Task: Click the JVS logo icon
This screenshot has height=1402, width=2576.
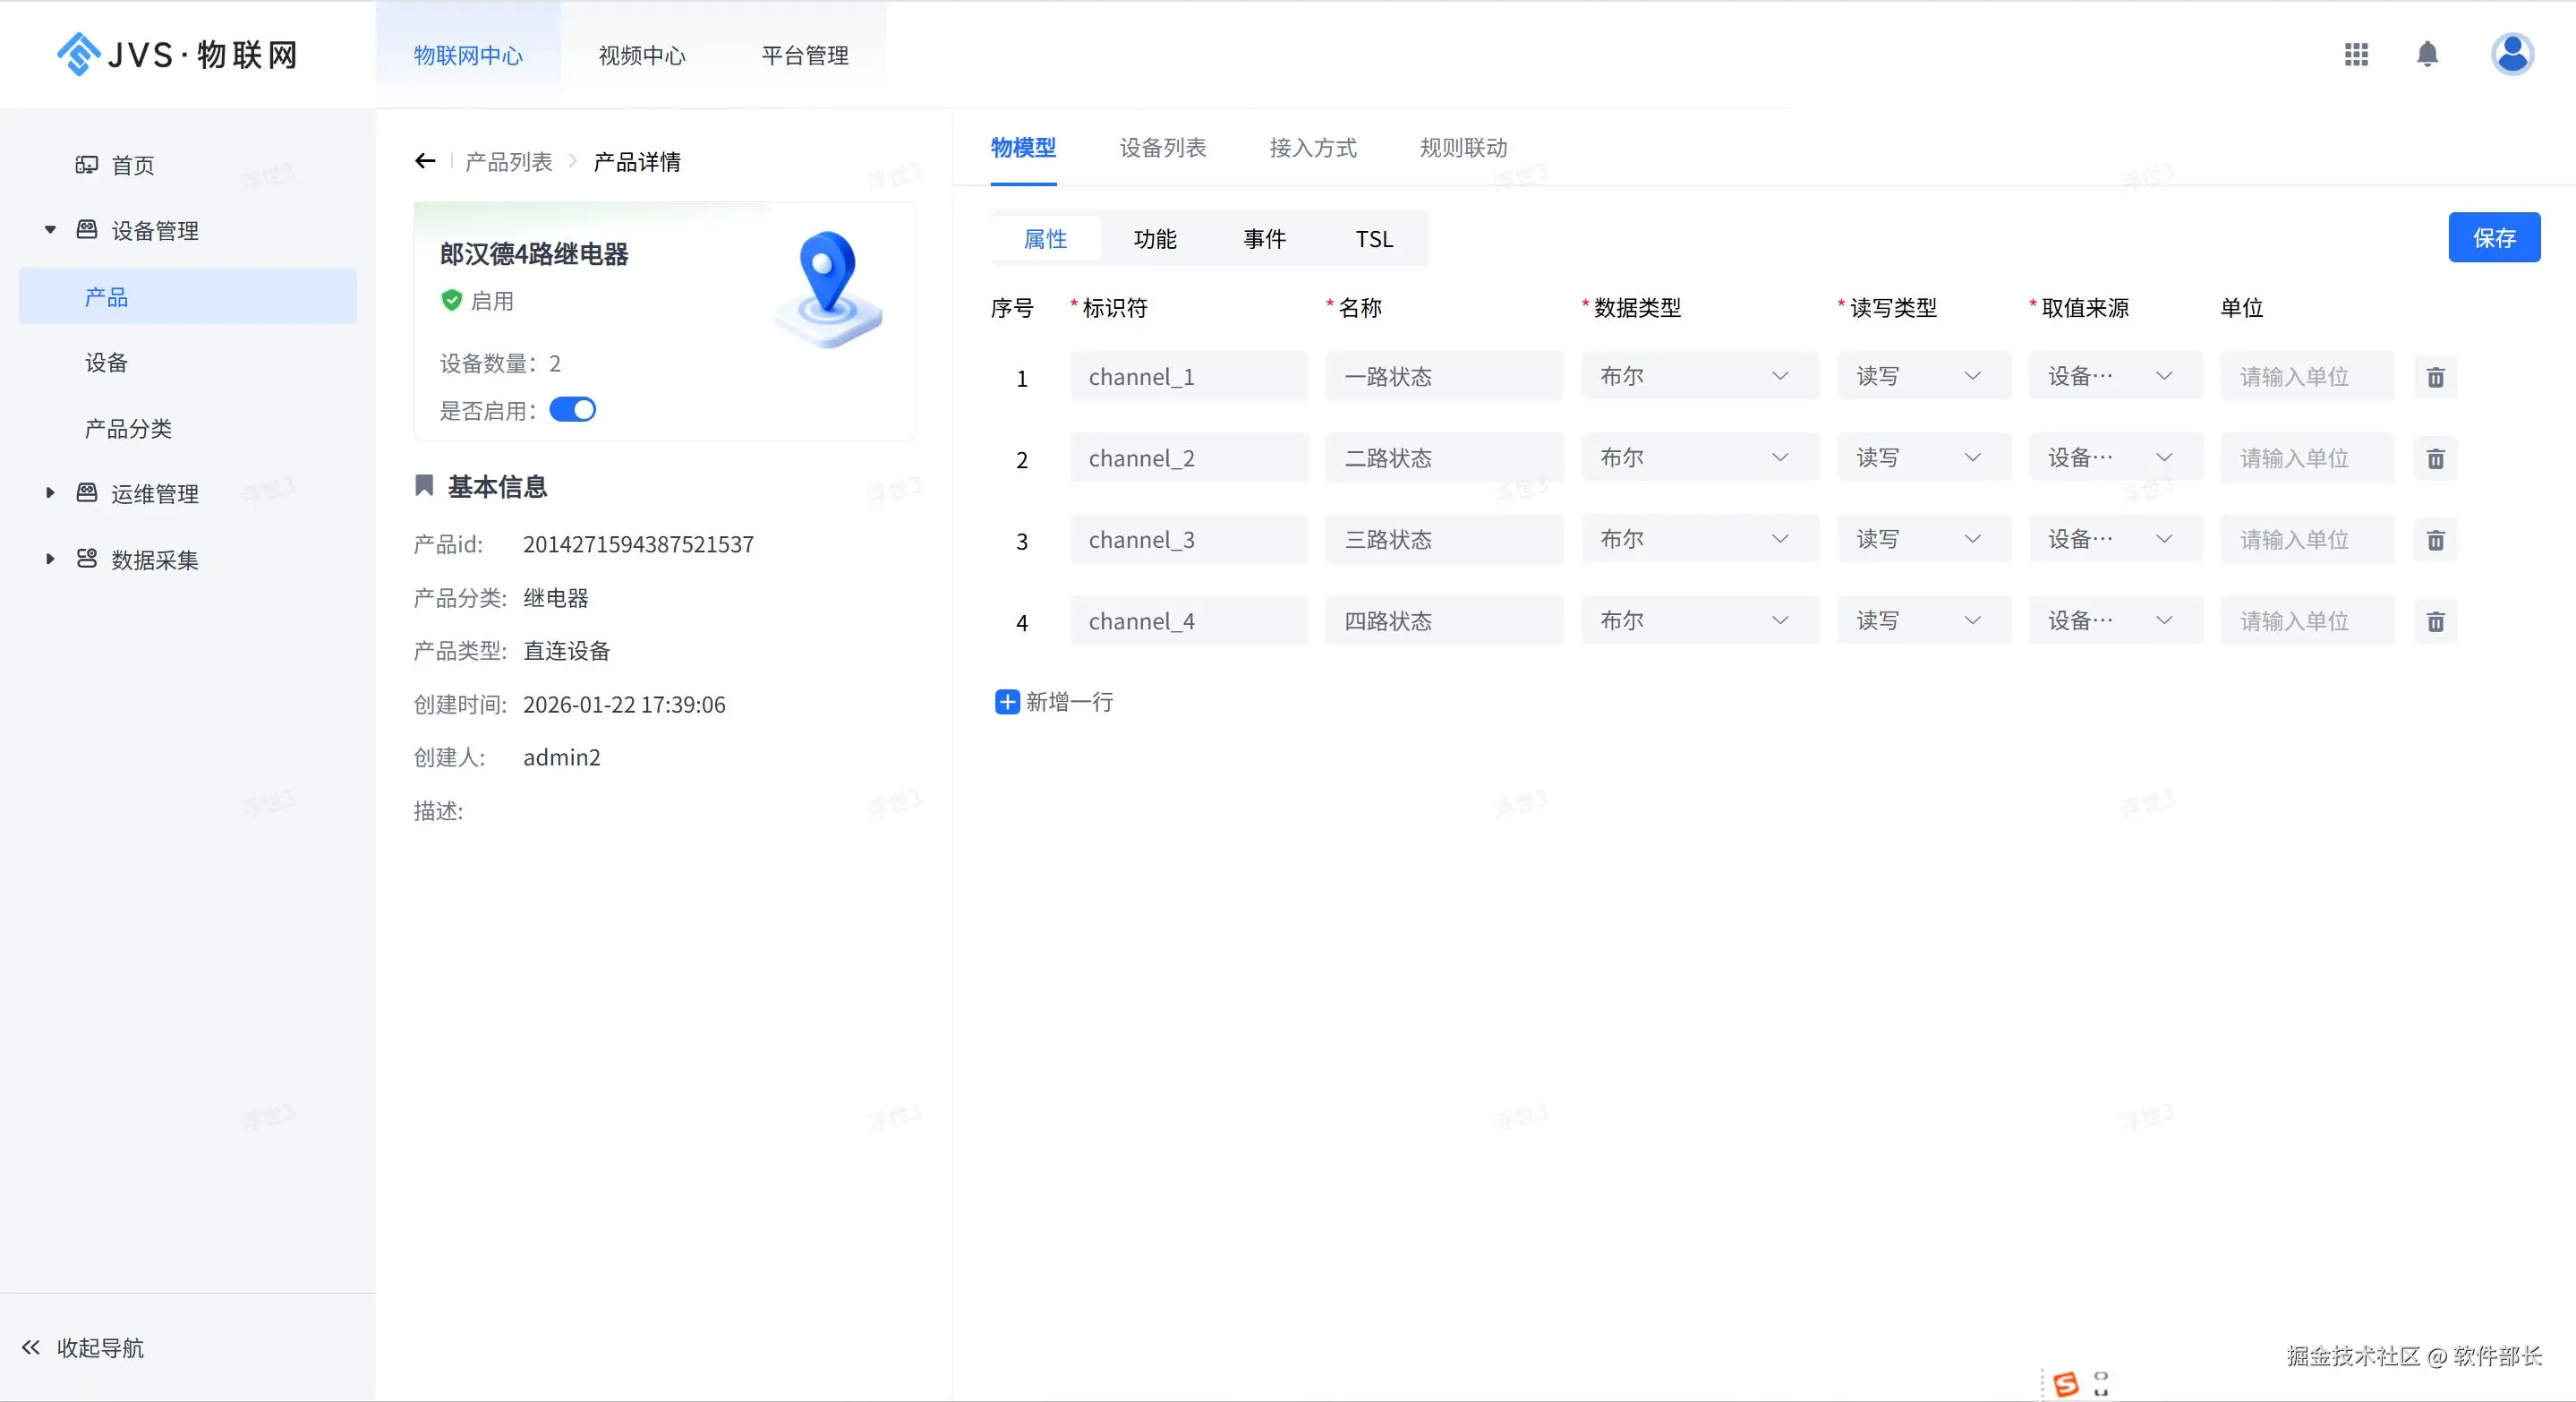Action: pyautogui.click(x=78, y=54)
